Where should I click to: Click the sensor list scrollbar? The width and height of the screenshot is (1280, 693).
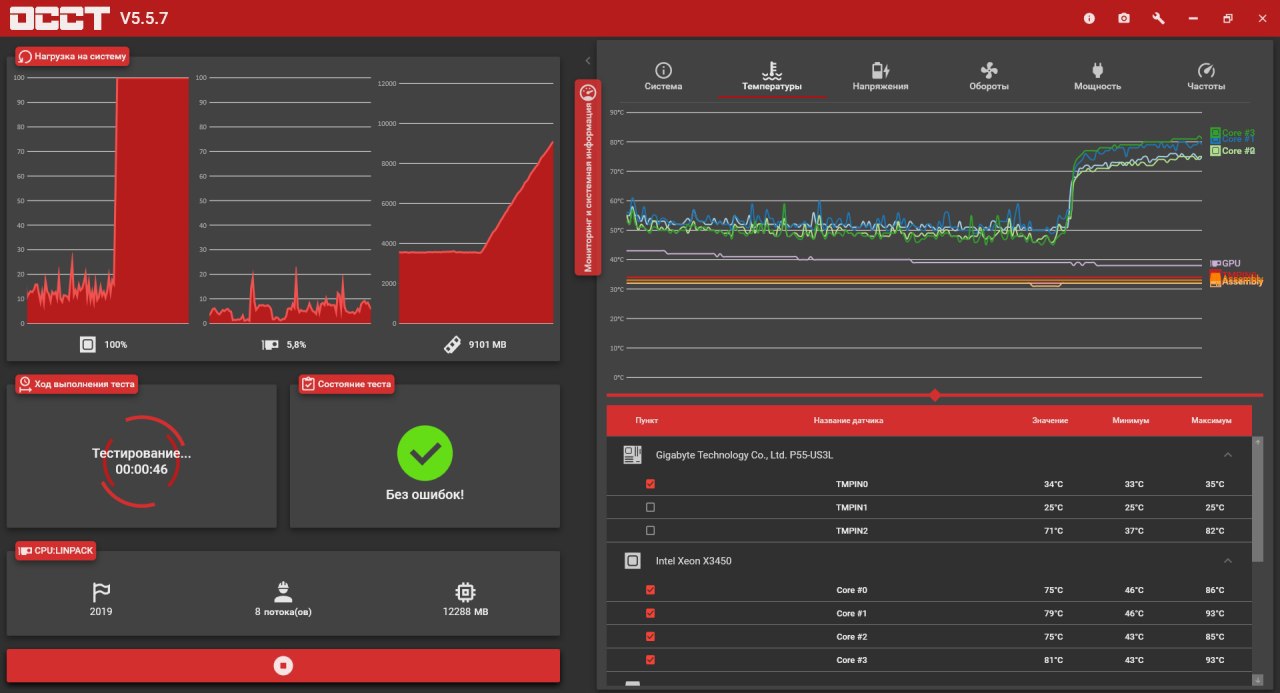pyautogui.click(x=1258, y=500)
